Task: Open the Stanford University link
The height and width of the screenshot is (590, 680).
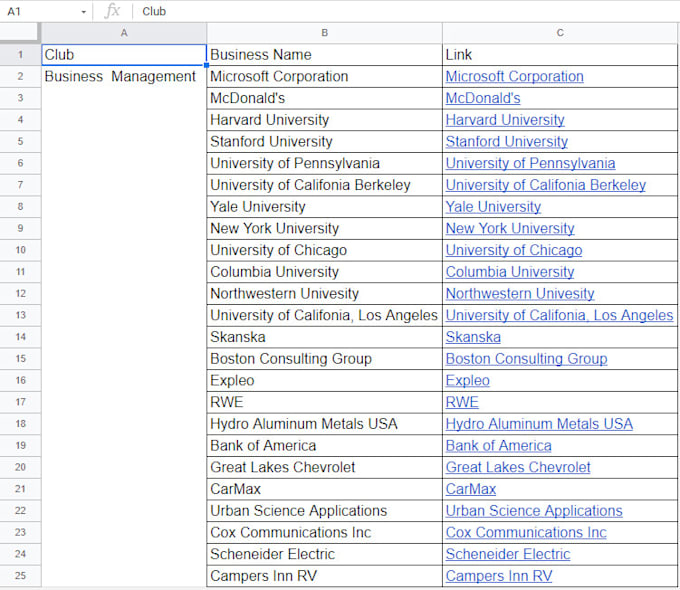Action: pos(507,142)
